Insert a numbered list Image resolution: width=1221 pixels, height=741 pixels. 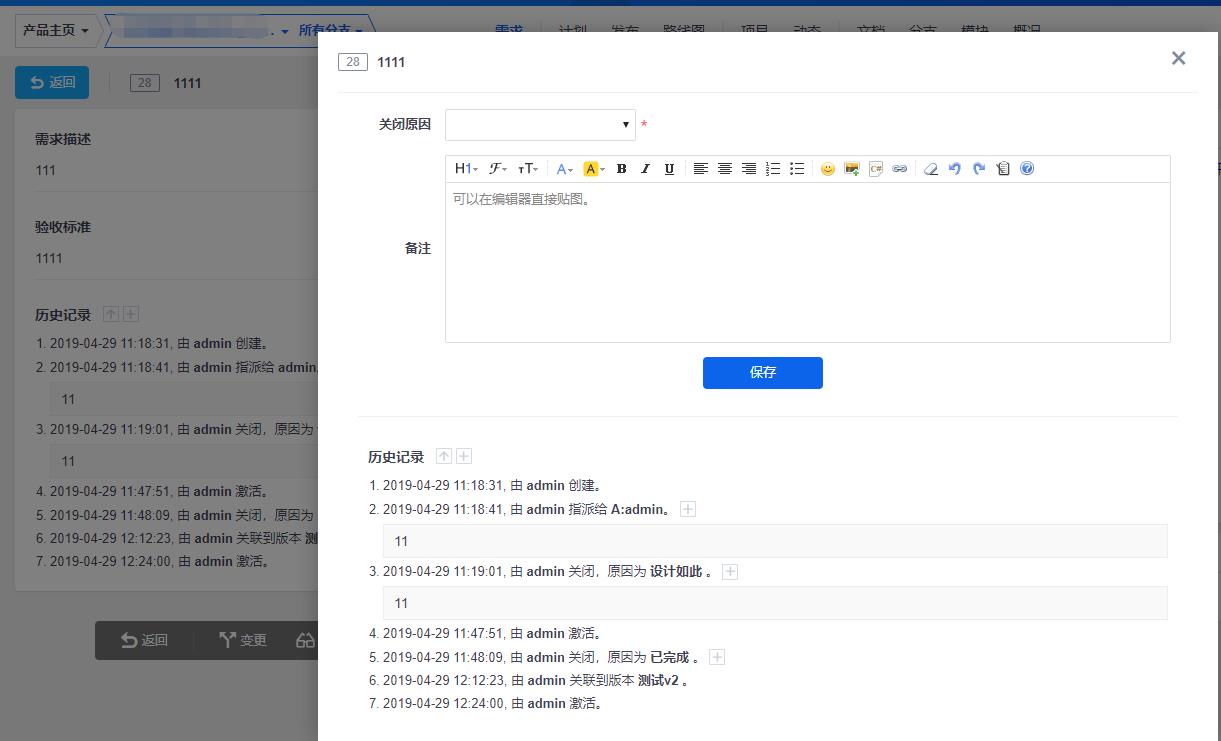coord(773,169)
